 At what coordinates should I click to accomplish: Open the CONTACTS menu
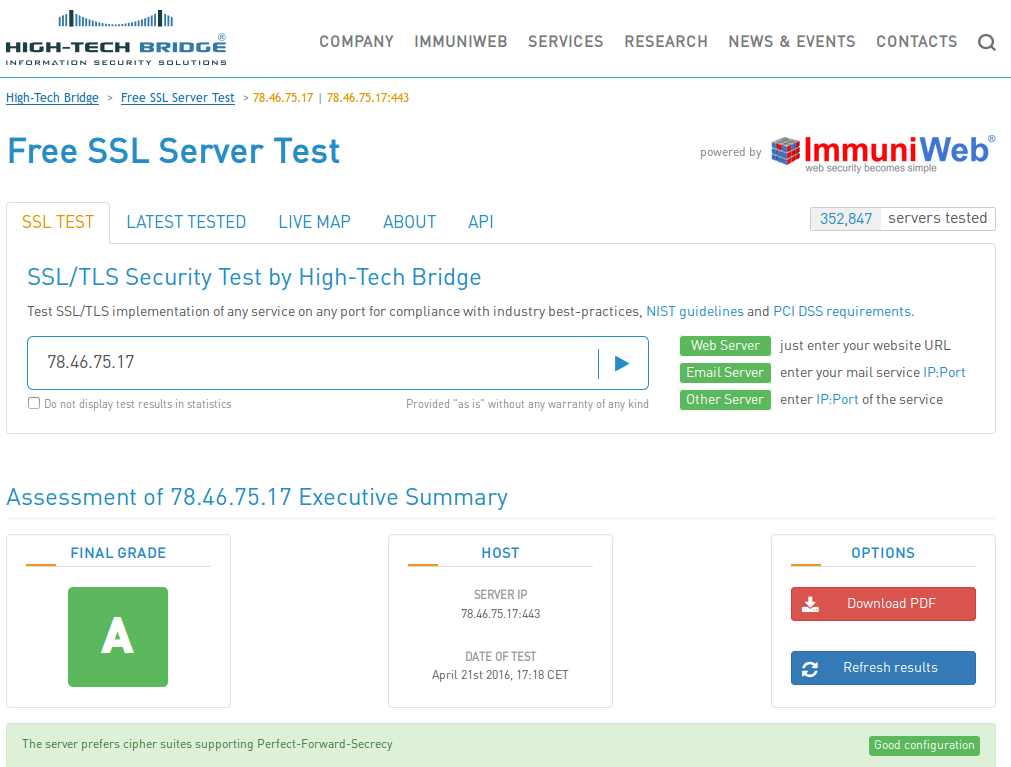click(917, 42)
